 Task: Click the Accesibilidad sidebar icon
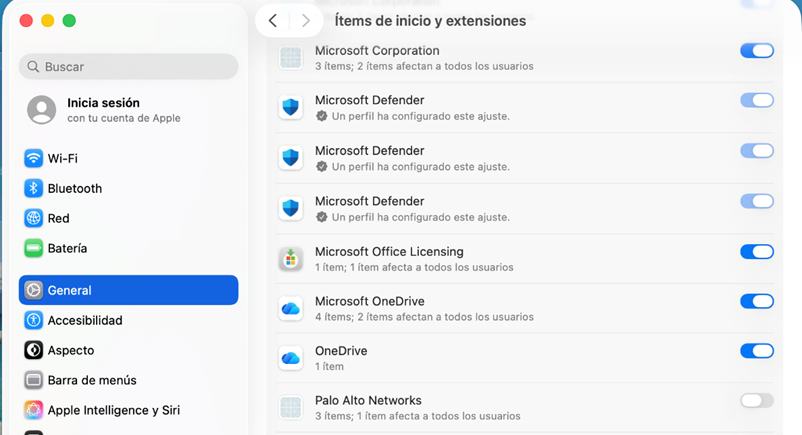34,320
